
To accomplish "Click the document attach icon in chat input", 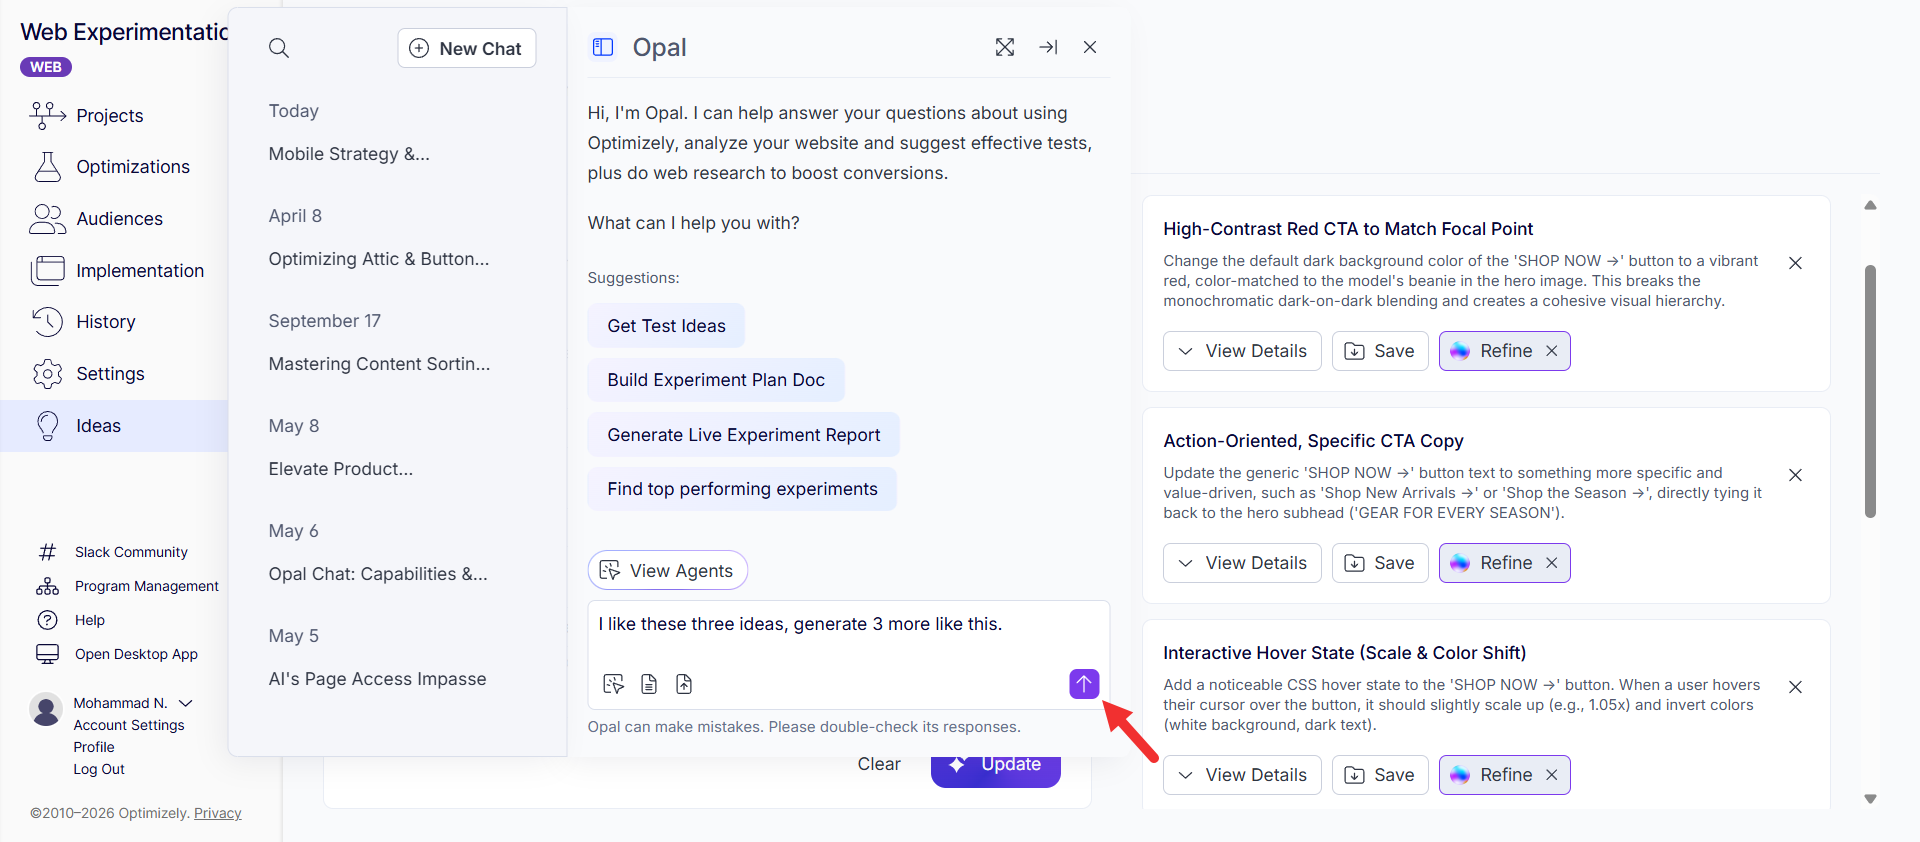I will click(649, 684).
